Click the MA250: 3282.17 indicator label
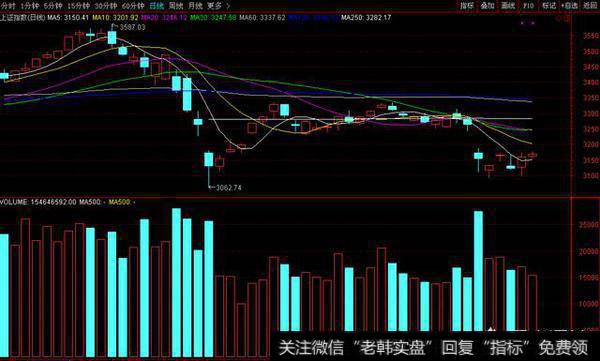This screenshot has width=600, height=361. tap(366, 18)
